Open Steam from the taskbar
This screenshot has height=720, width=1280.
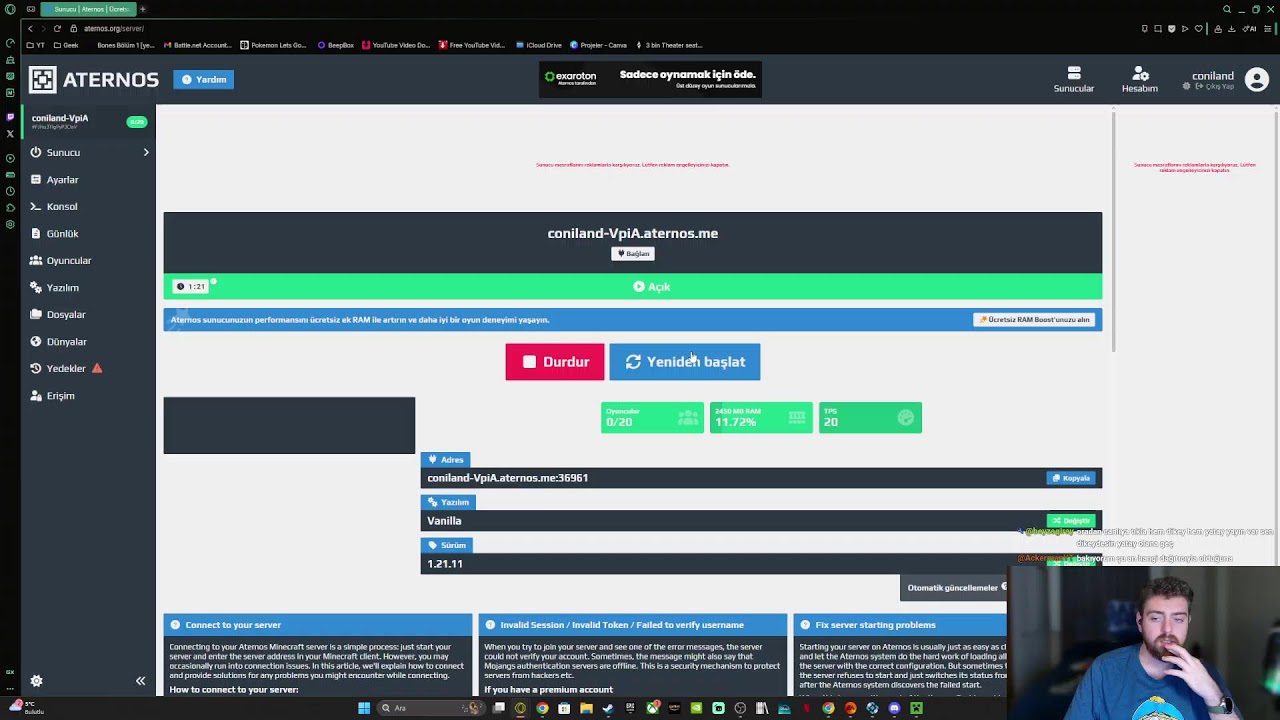(x=608, y=708)
